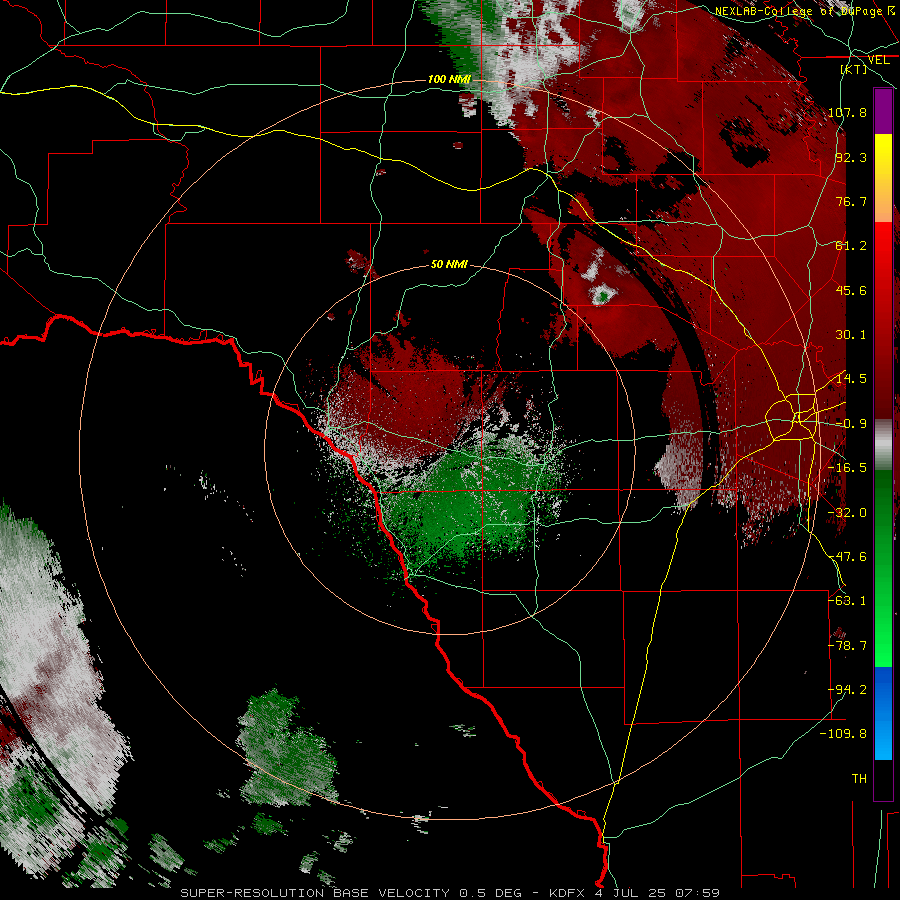Click the 107.8 velocity scale value
This screenshot has height=900, width=900.
(847, 112)
